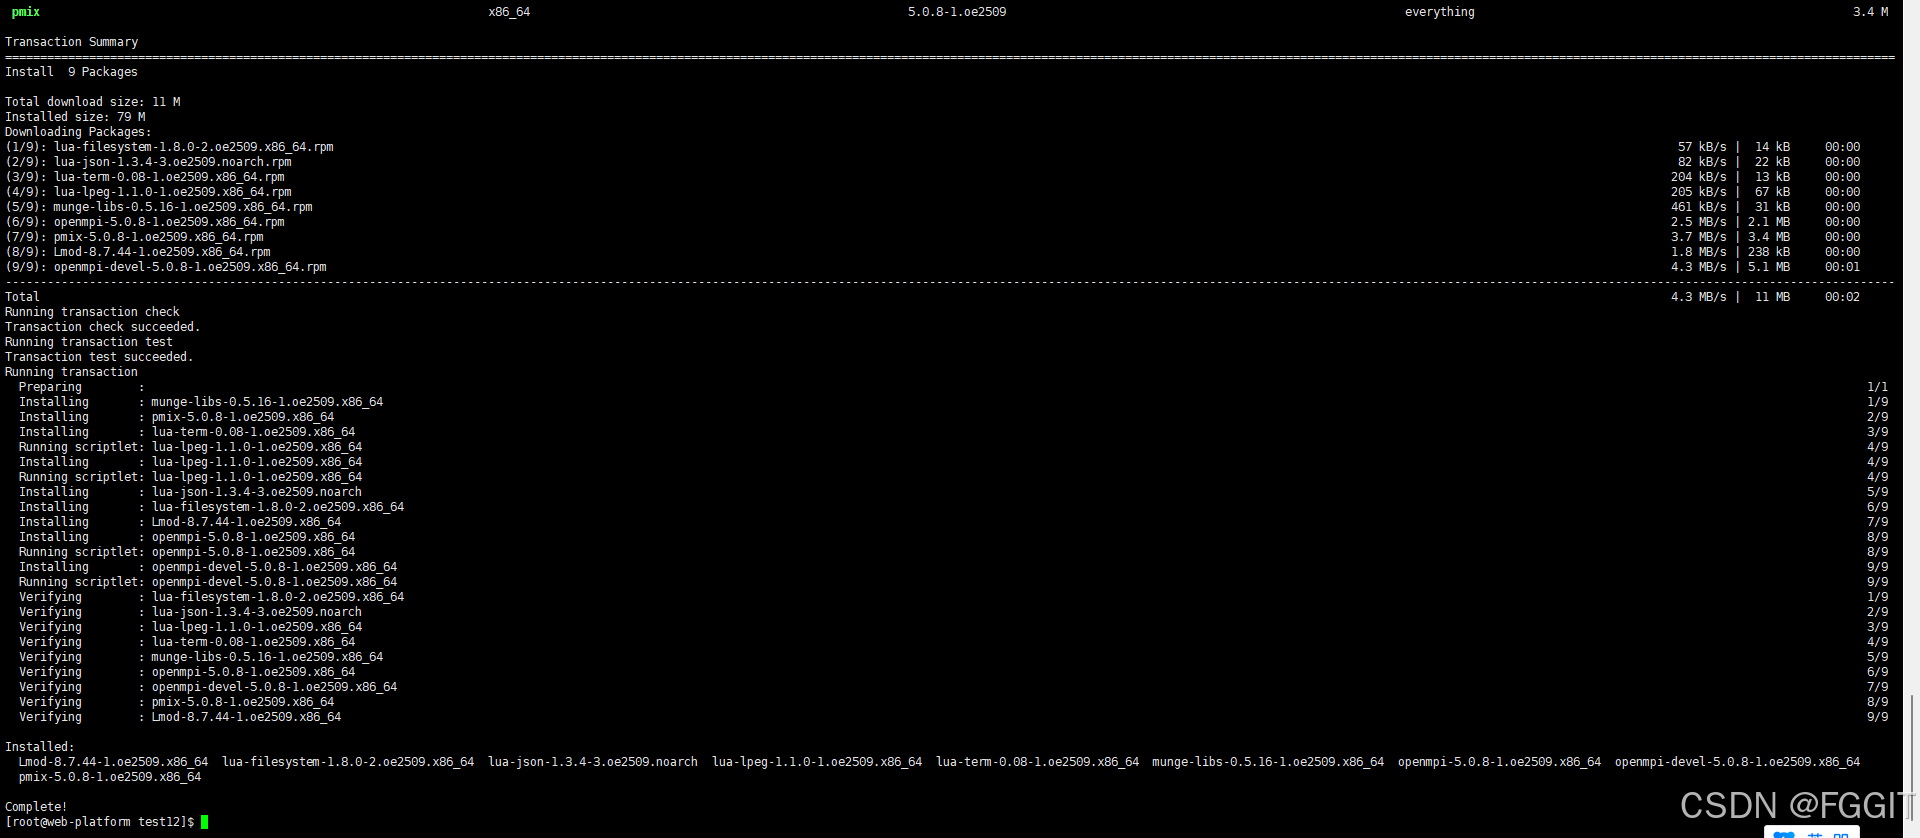Click Verifying line for lua-json-1.3.4-3.oe2509.noarch
This screenshot has width=1920, height=838.
190,612
